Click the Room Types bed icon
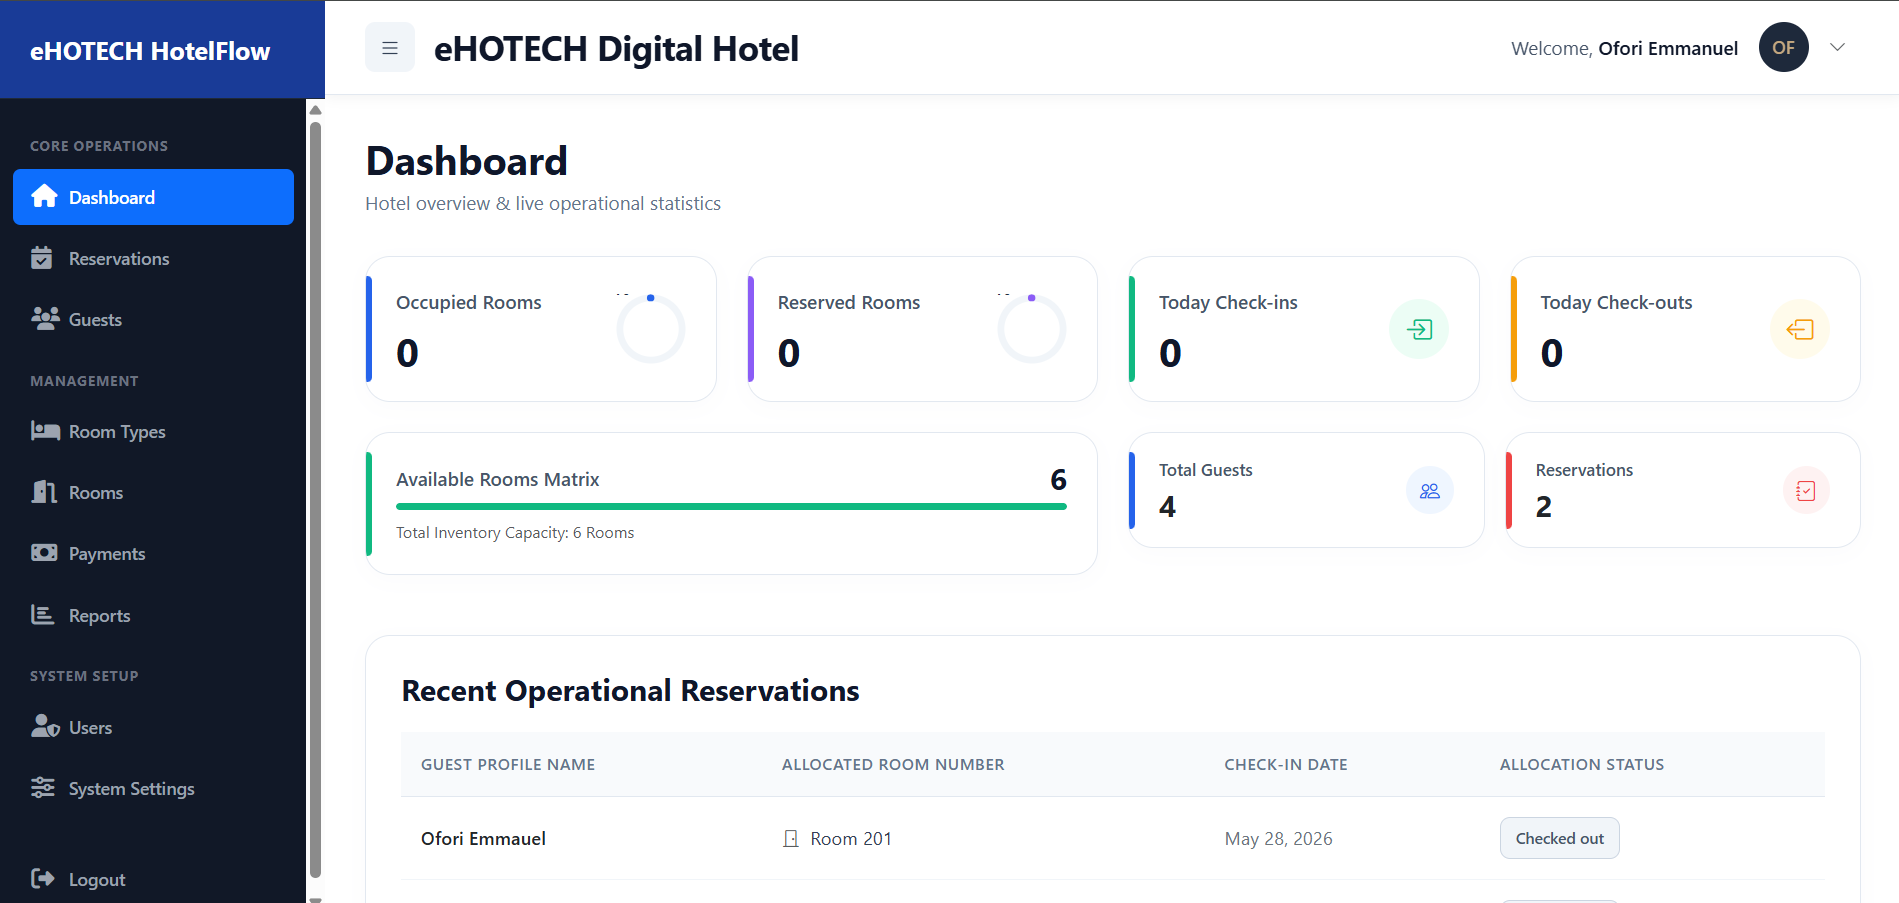 tap(45, 431)
